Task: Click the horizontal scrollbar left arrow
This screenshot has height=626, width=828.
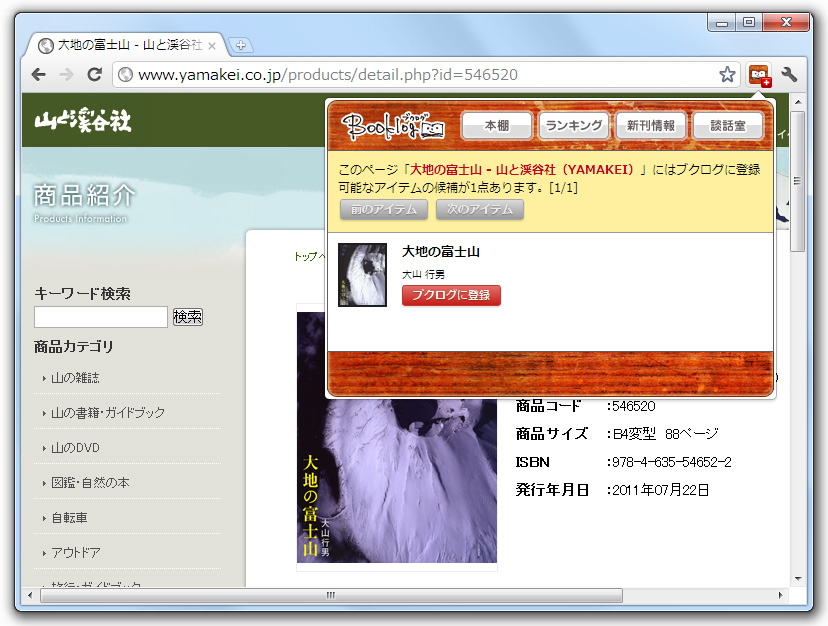Action: click(30, 595)
